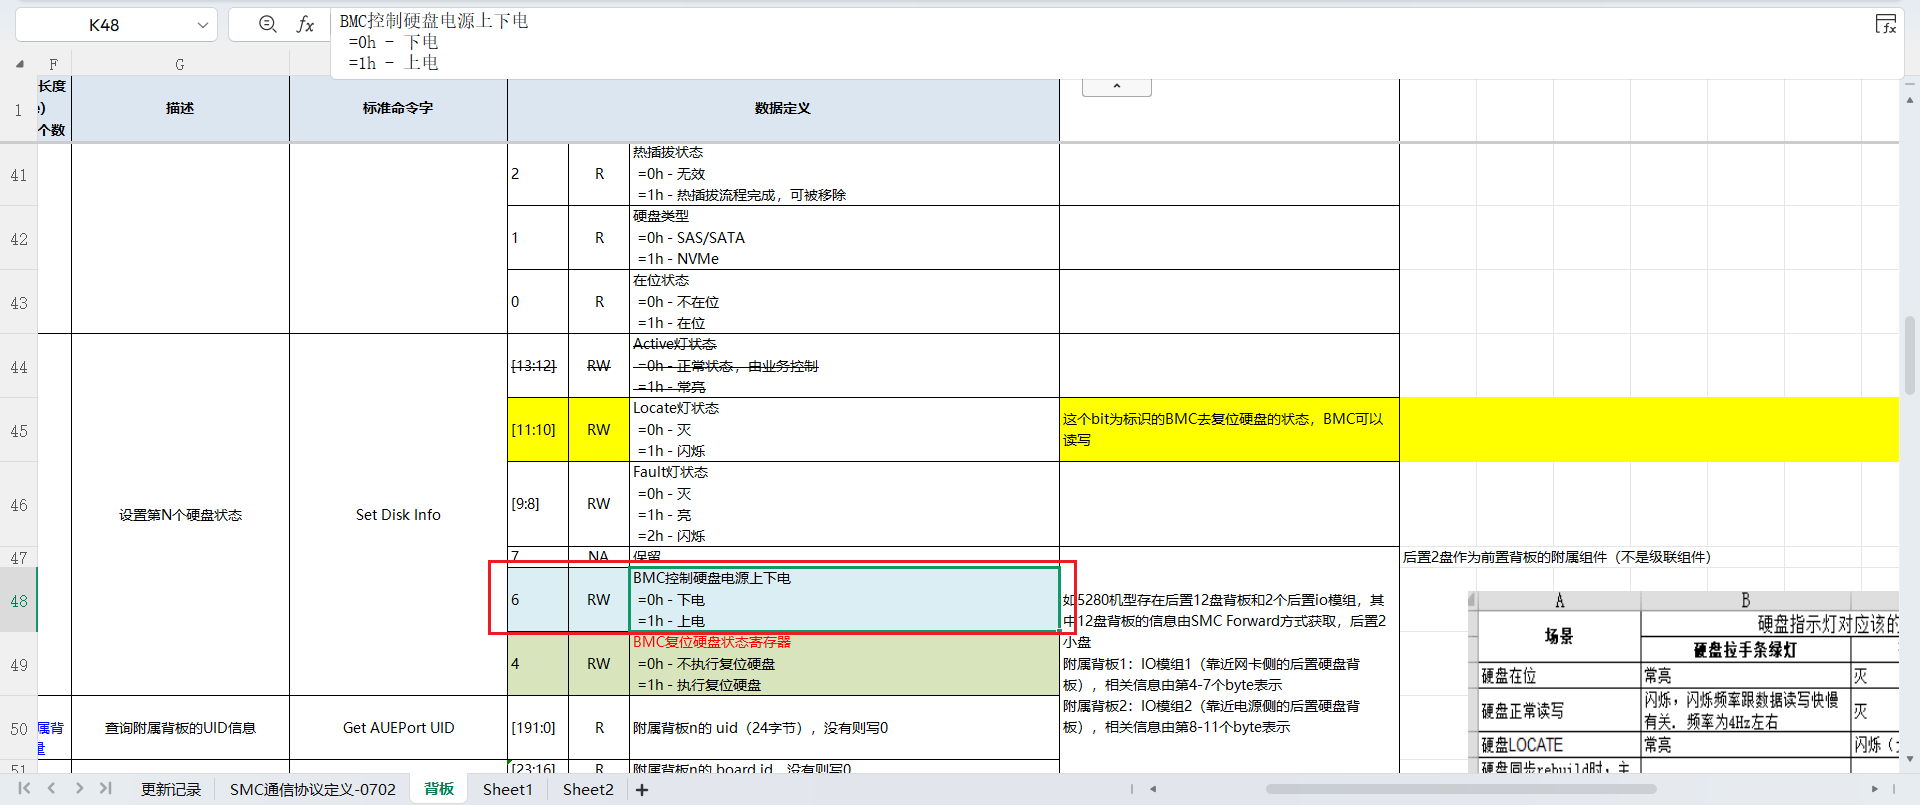Click the yellow Locate灯状态 [11:10] cell
Screen dimensions: 1920x805
pos(537,430)
